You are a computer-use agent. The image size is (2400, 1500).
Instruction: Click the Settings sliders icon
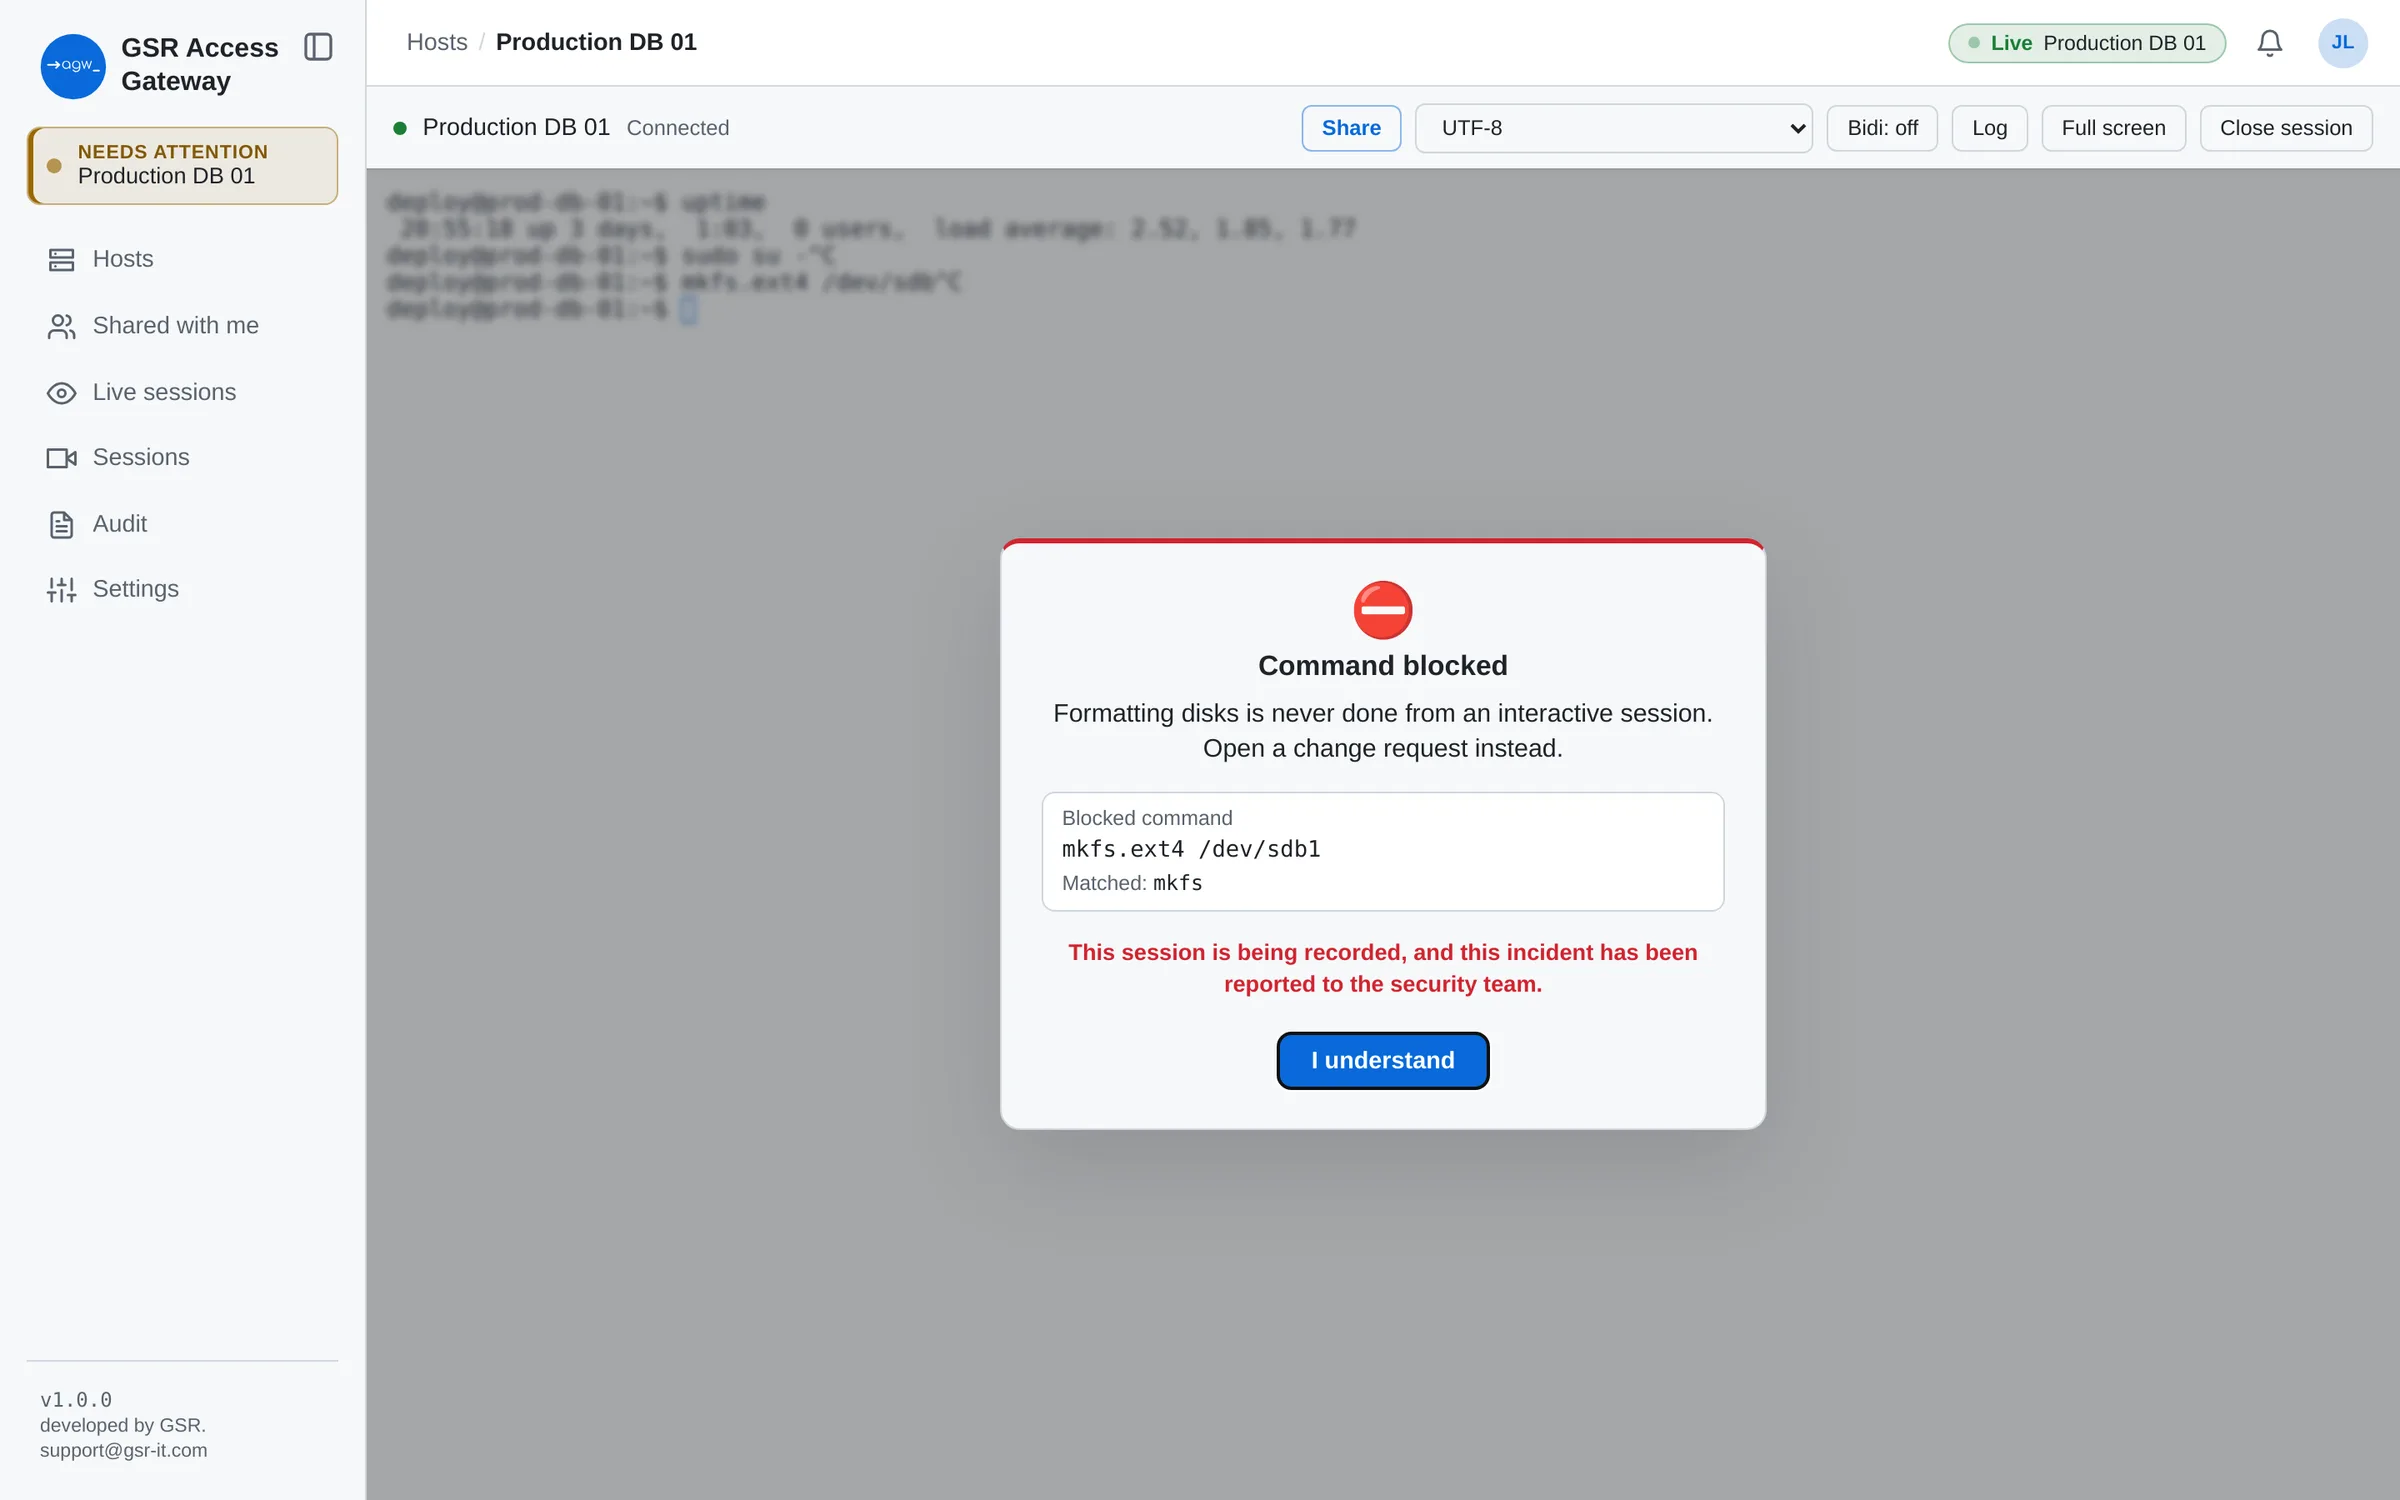[x=61, y=590]
